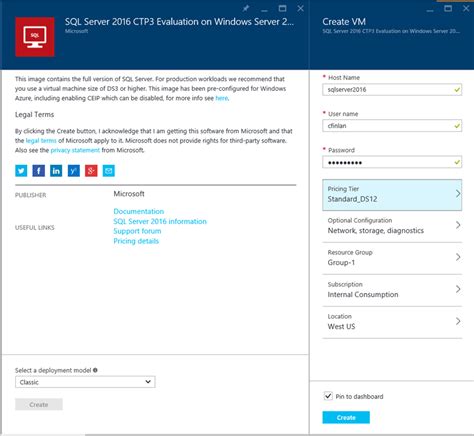This screenshot has height=436, width=474.
Task: Close the Create VM blade
Action: [466, 8]
